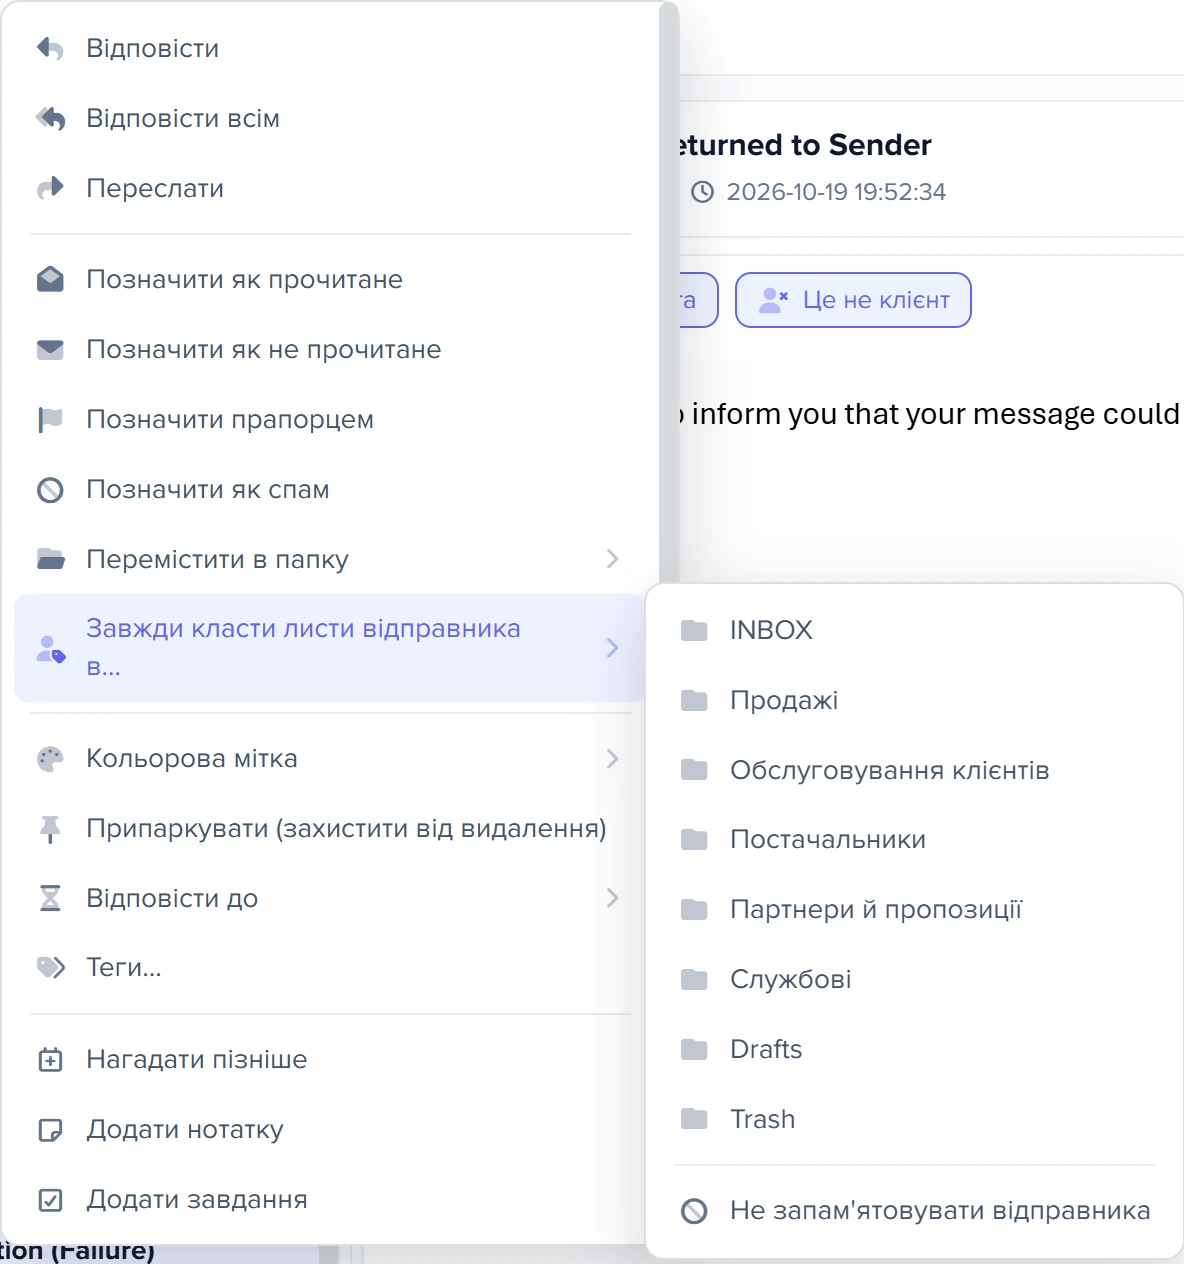Choose Додати нотатку entry
This screenshot has width=1184, height=1264.
[x=330, y=1129]
